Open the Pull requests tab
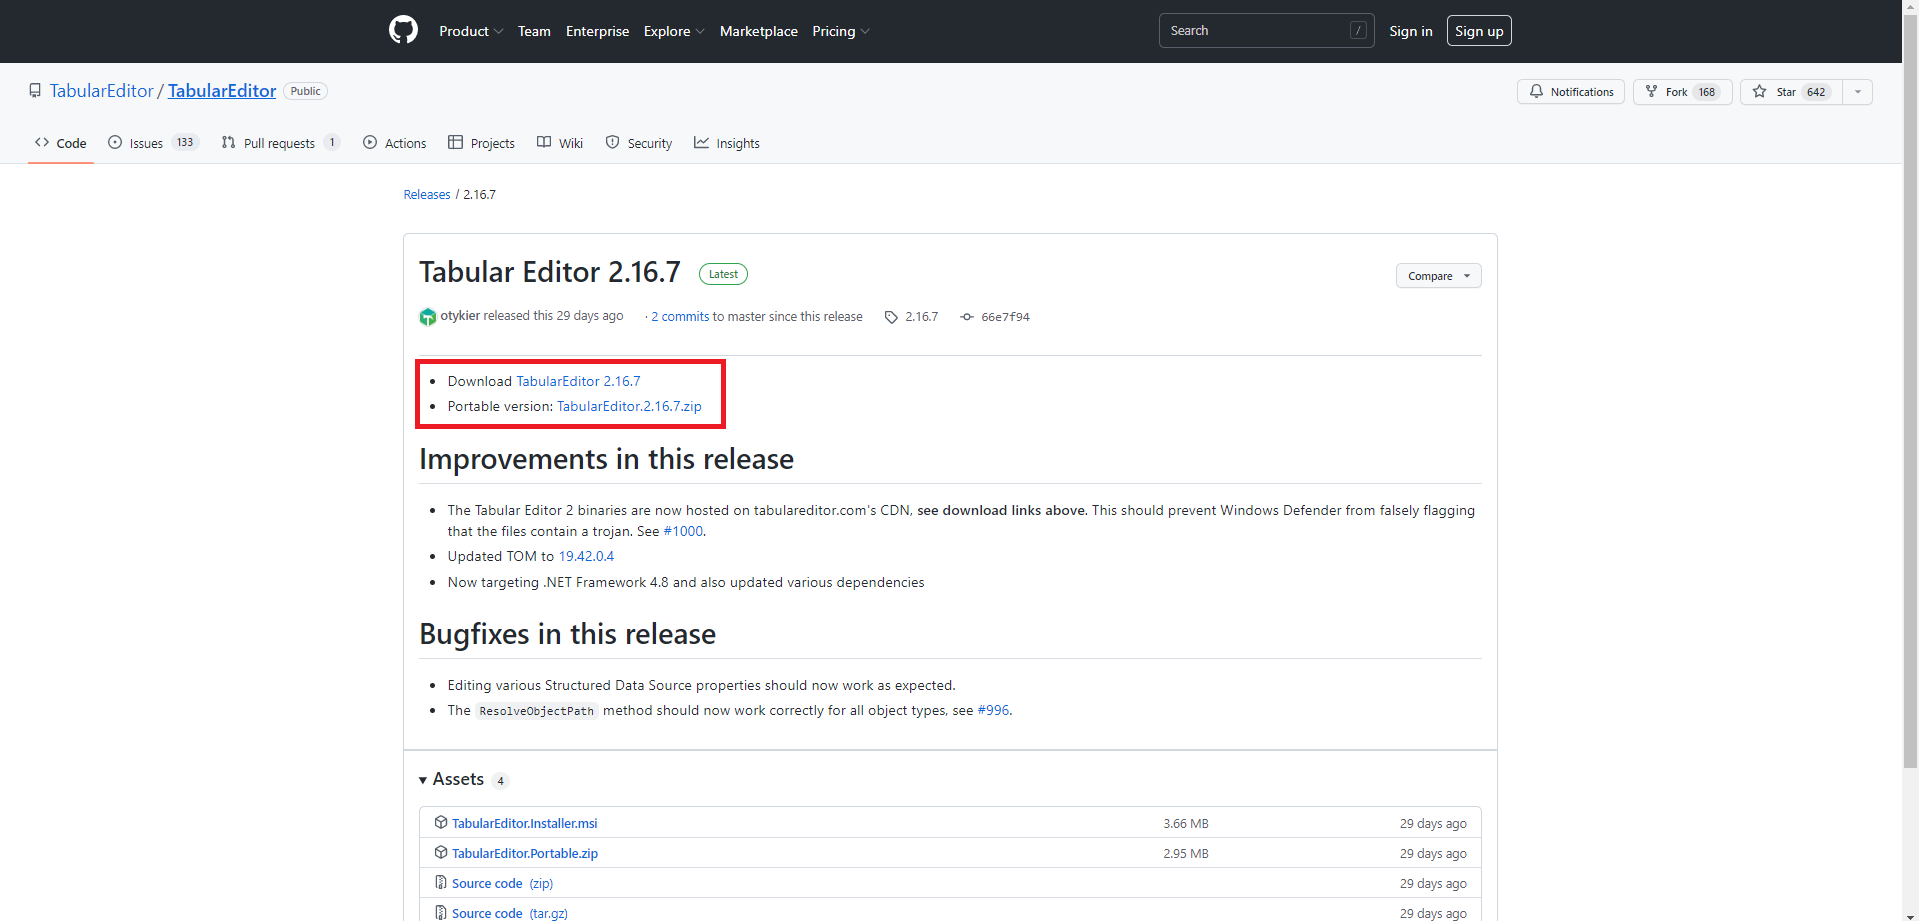The image size is (1919, 921). [x=281, y=143]
